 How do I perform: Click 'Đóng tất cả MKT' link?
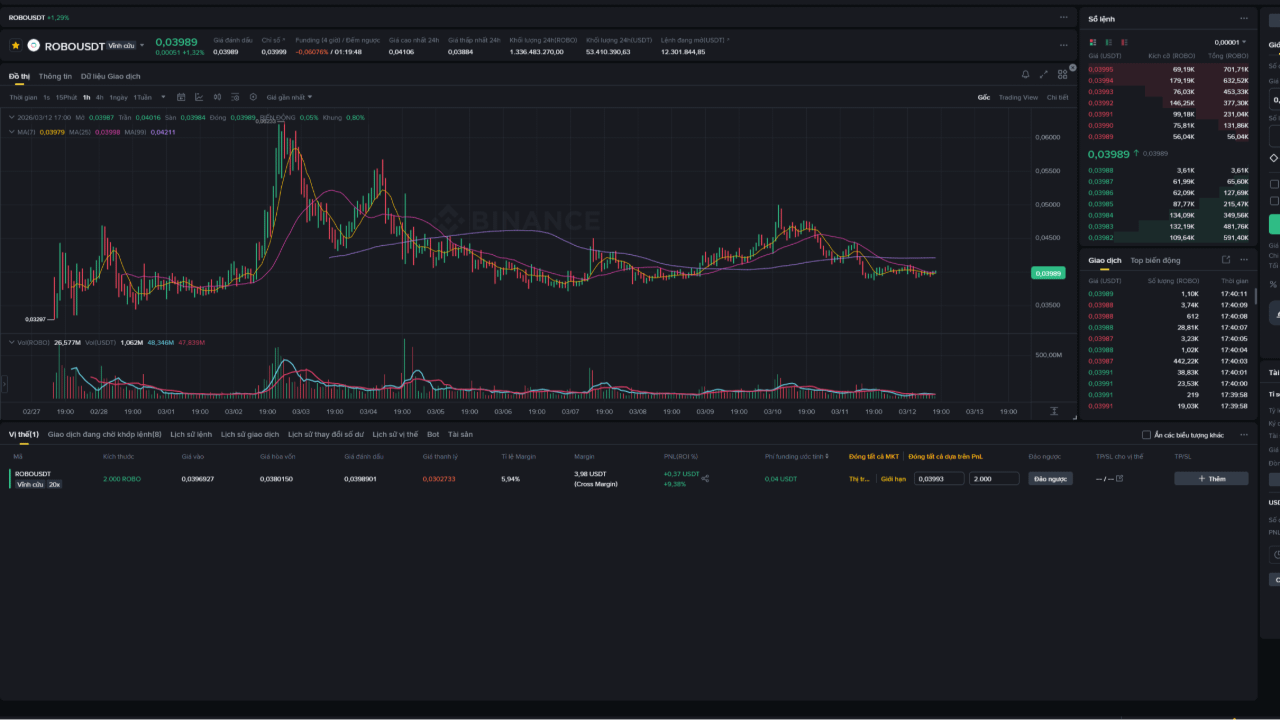tap(874, 456)
